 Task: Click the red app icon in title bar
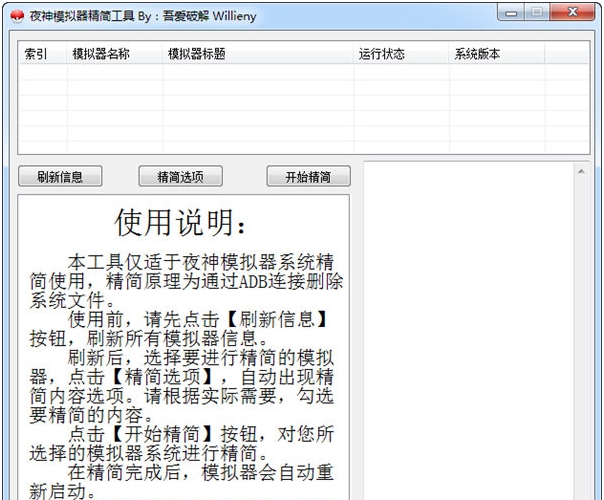[x=17, y=16]
